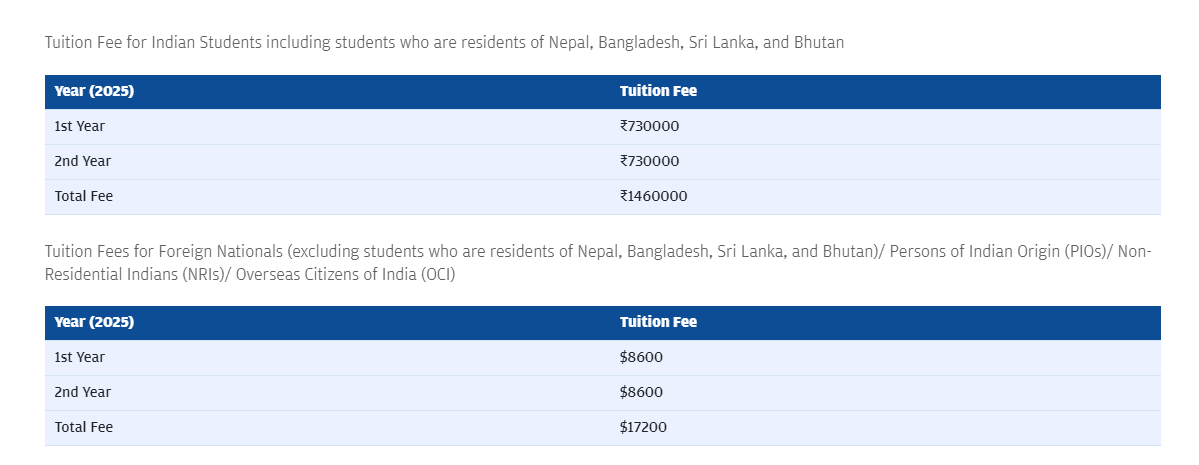1199x465 pixels.
Task: Click the ₹1460000 total fee value
Action: click(654, 197)
